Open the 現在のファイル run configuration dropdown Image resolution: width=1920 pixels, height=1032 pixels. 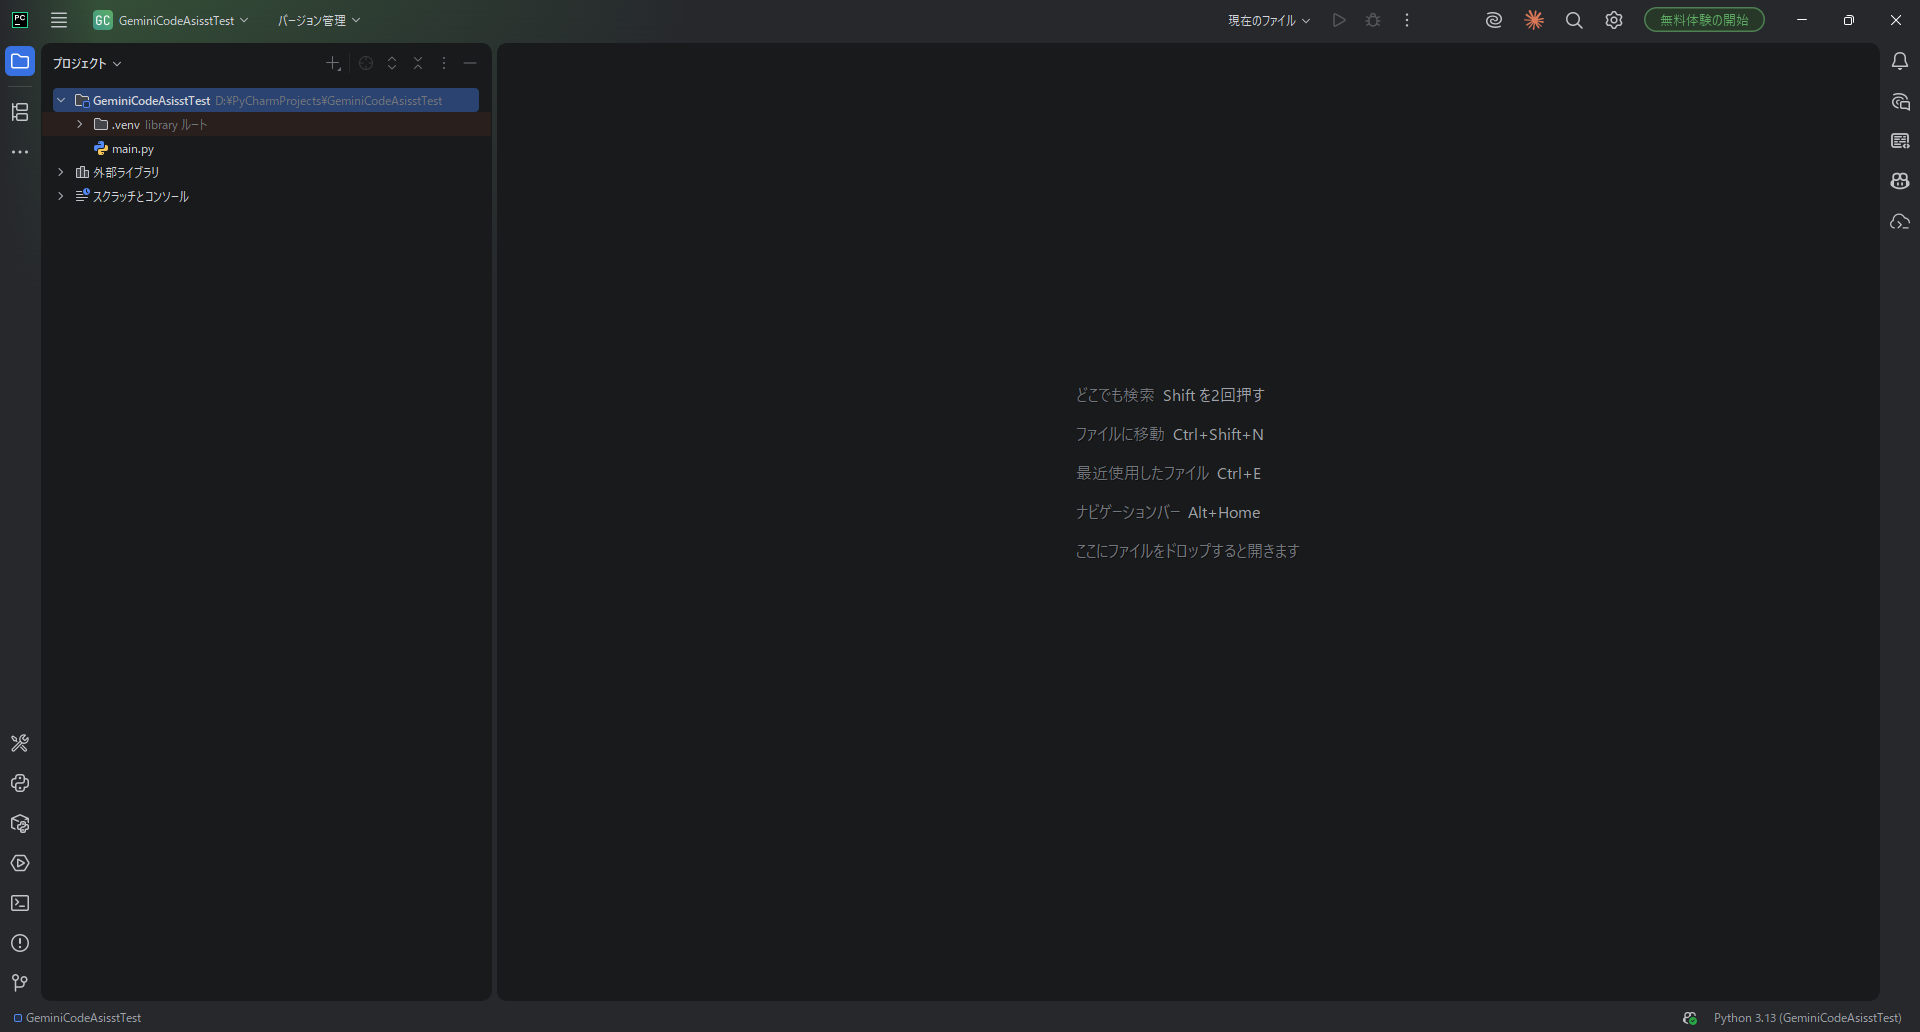click(x=1268, y=20)
